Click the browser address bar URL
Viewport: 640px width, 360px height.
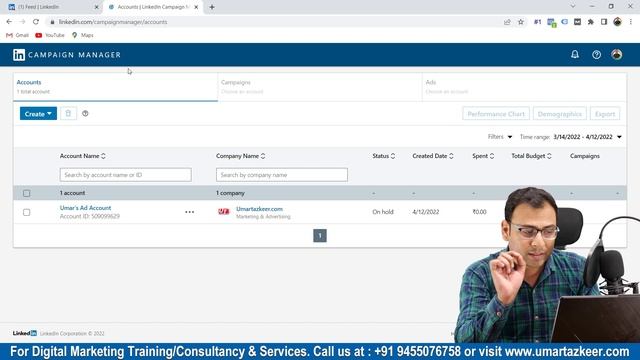click(x=113, y=22)
